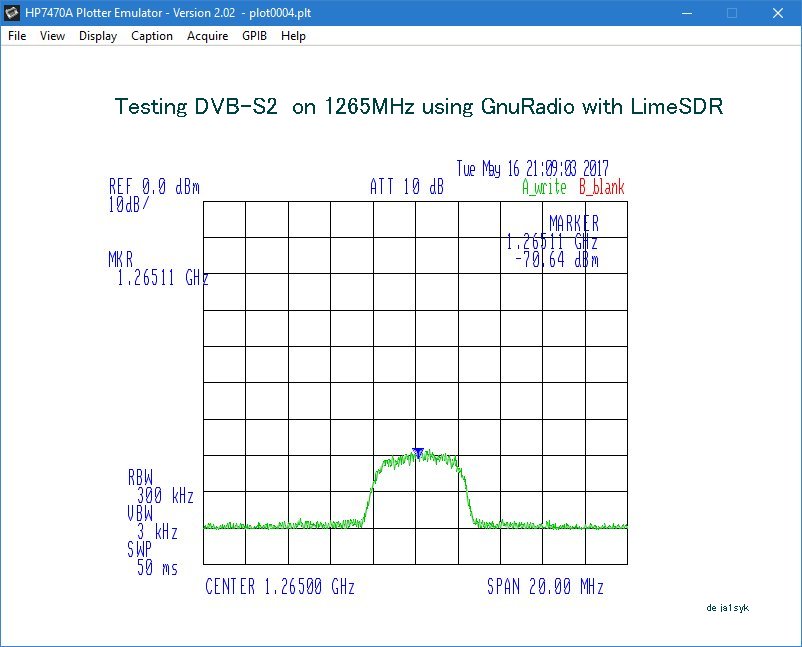Click the 'de ja1syk' signature text
The image size is (802, 647).
pos(726,607)
